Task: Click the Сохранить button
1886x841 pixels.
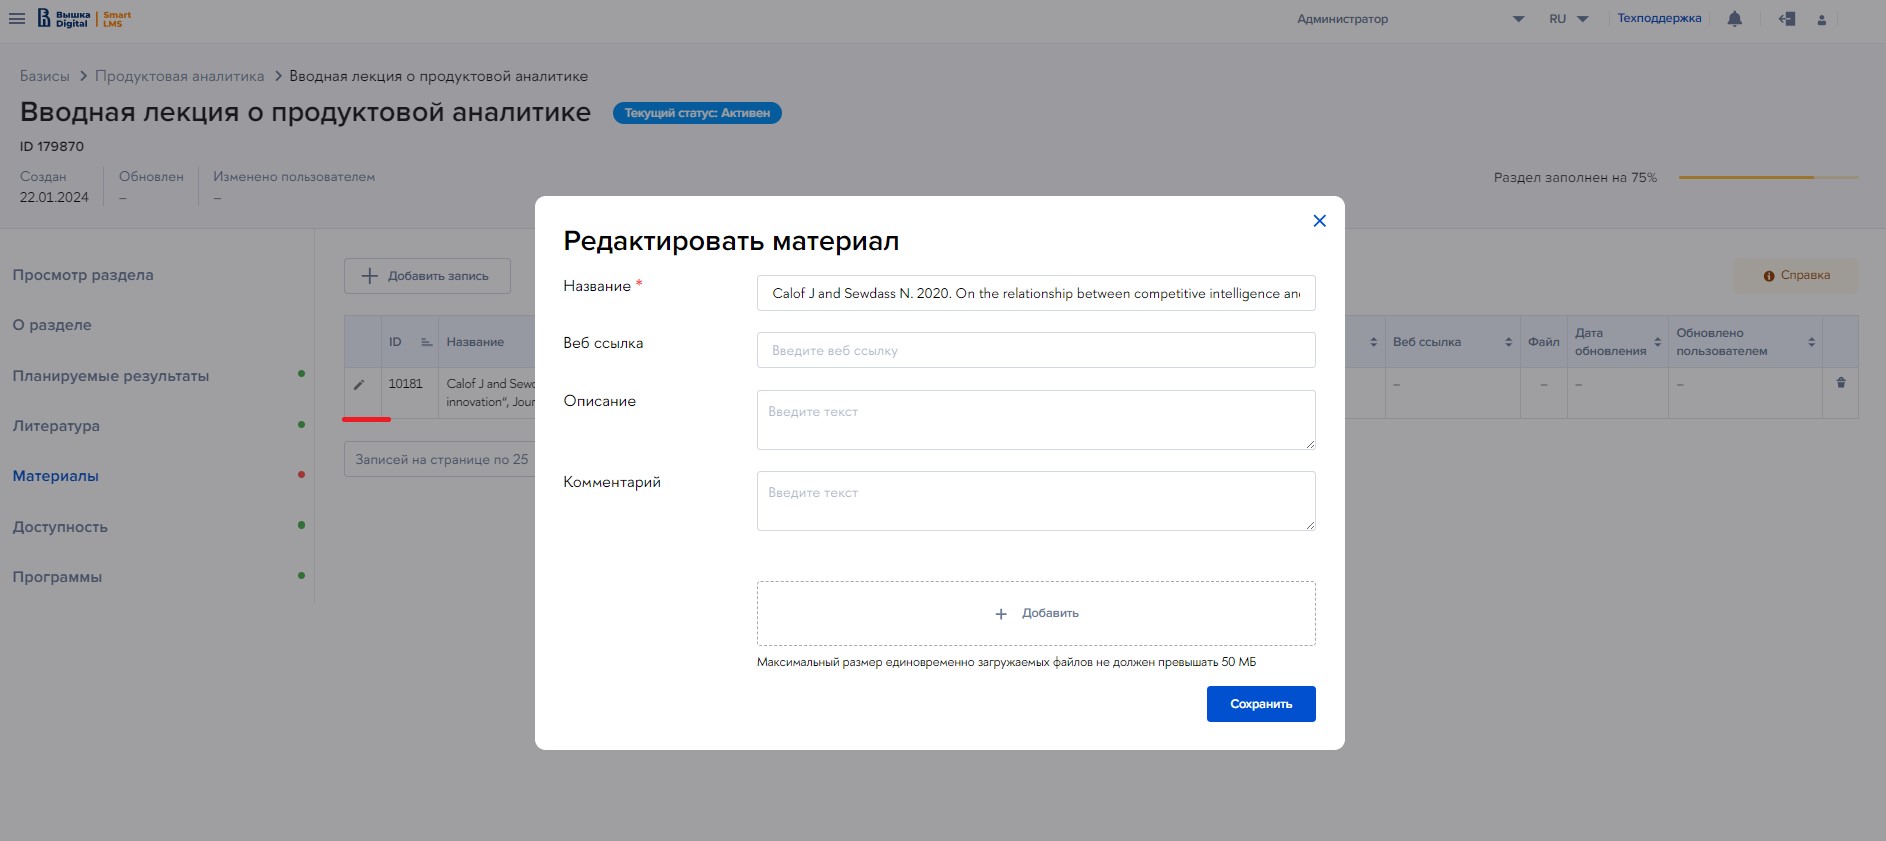Action: tap(1260, 704)
